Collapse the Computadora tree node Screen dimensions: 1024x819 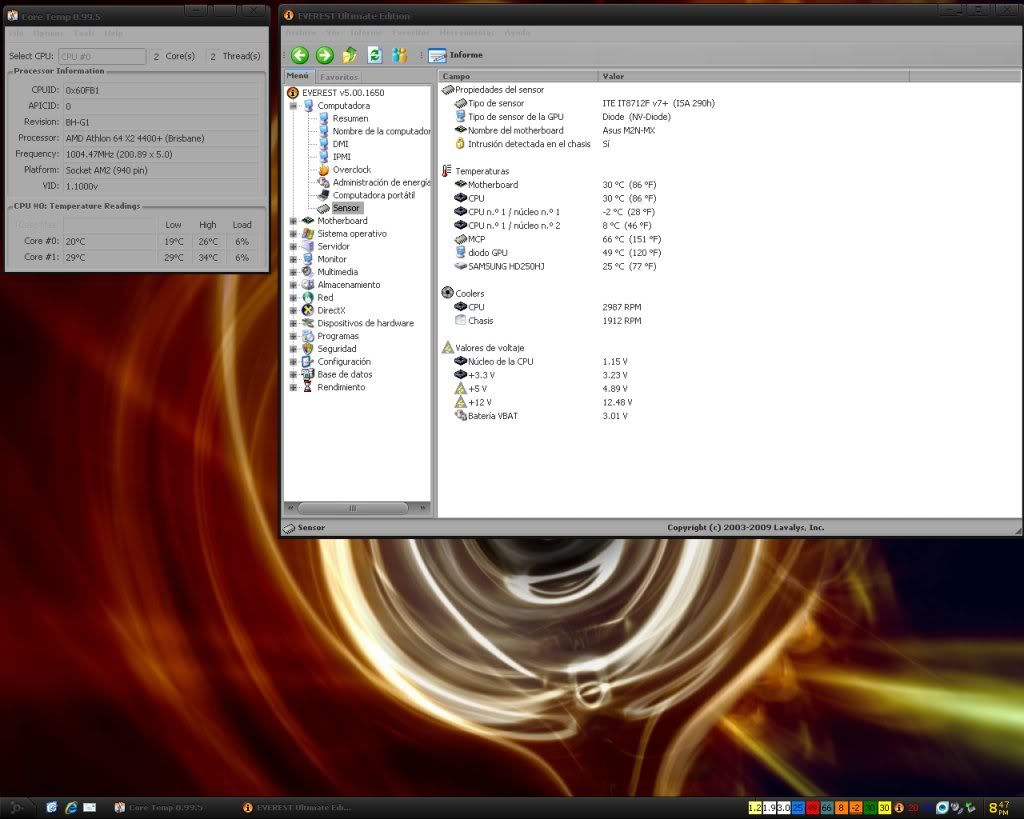tap(294, 106)
